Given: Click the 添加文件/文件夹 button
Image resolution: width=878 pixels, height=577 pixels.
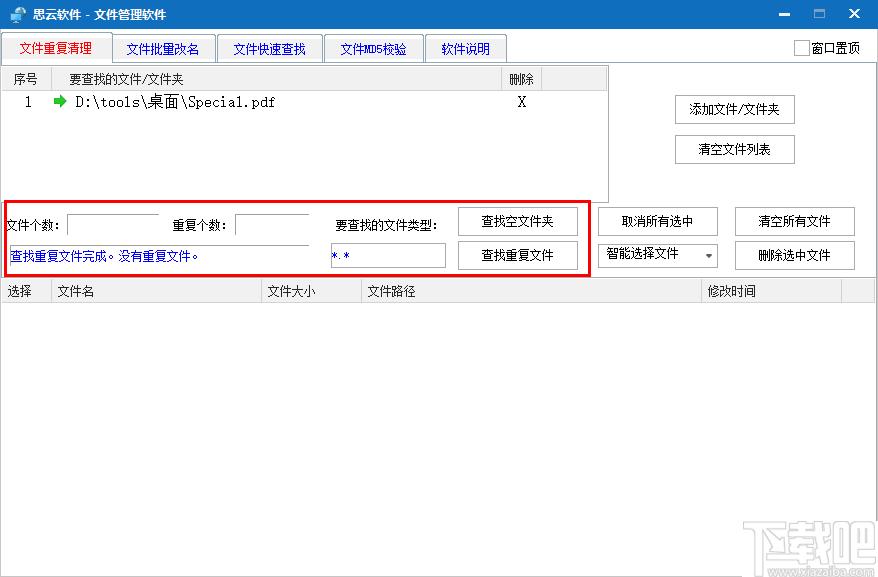Looking at the screenshot, I should pos(734,110).
